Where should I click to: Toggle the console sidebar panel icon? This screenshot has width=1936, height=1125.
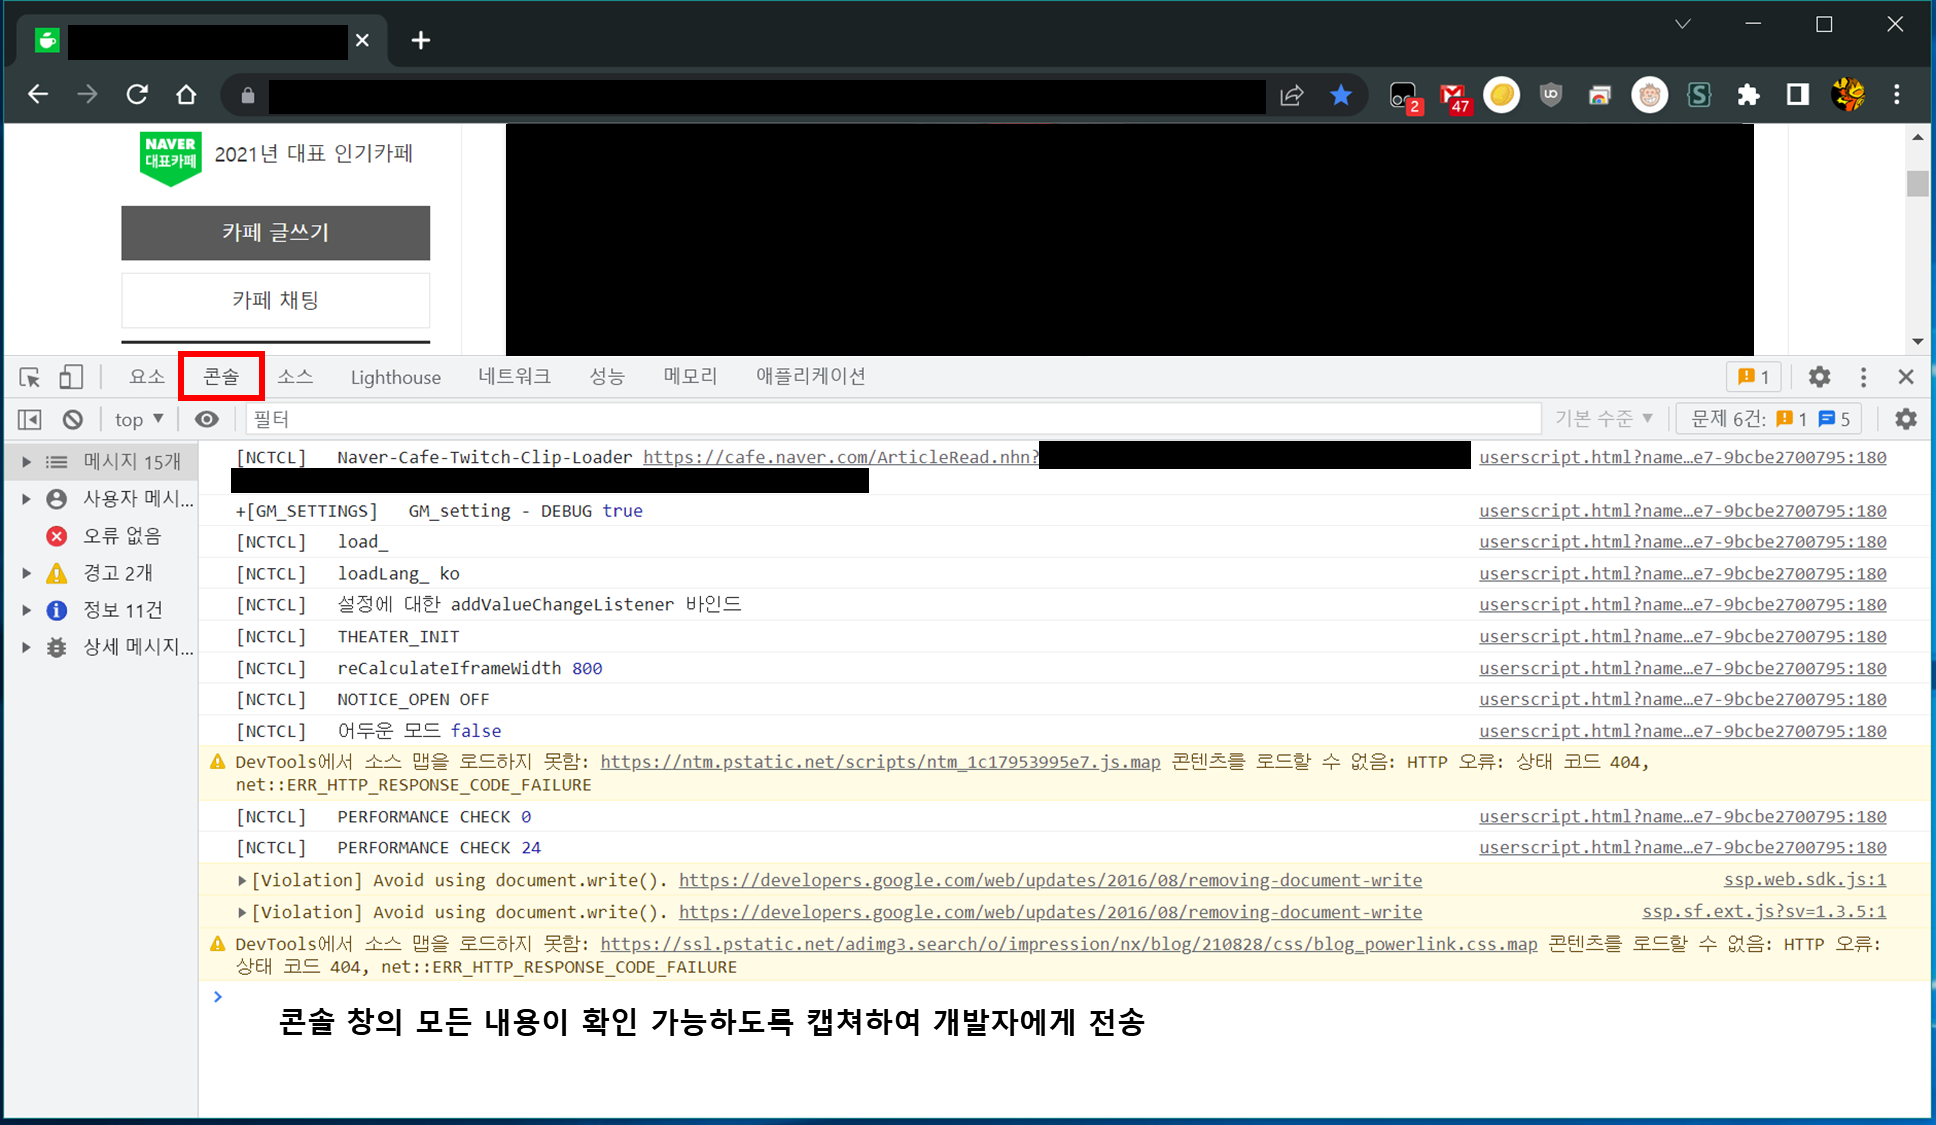pyautogui.click(x=30, y=419)
